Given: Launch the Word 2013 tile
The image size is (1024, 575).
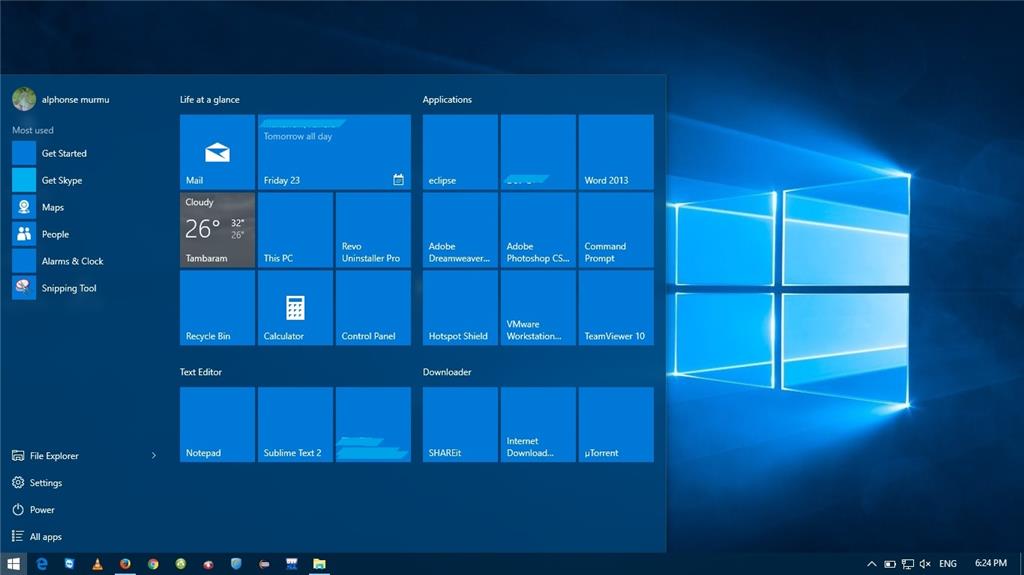Looking at the screenshot, I should 616,152.
